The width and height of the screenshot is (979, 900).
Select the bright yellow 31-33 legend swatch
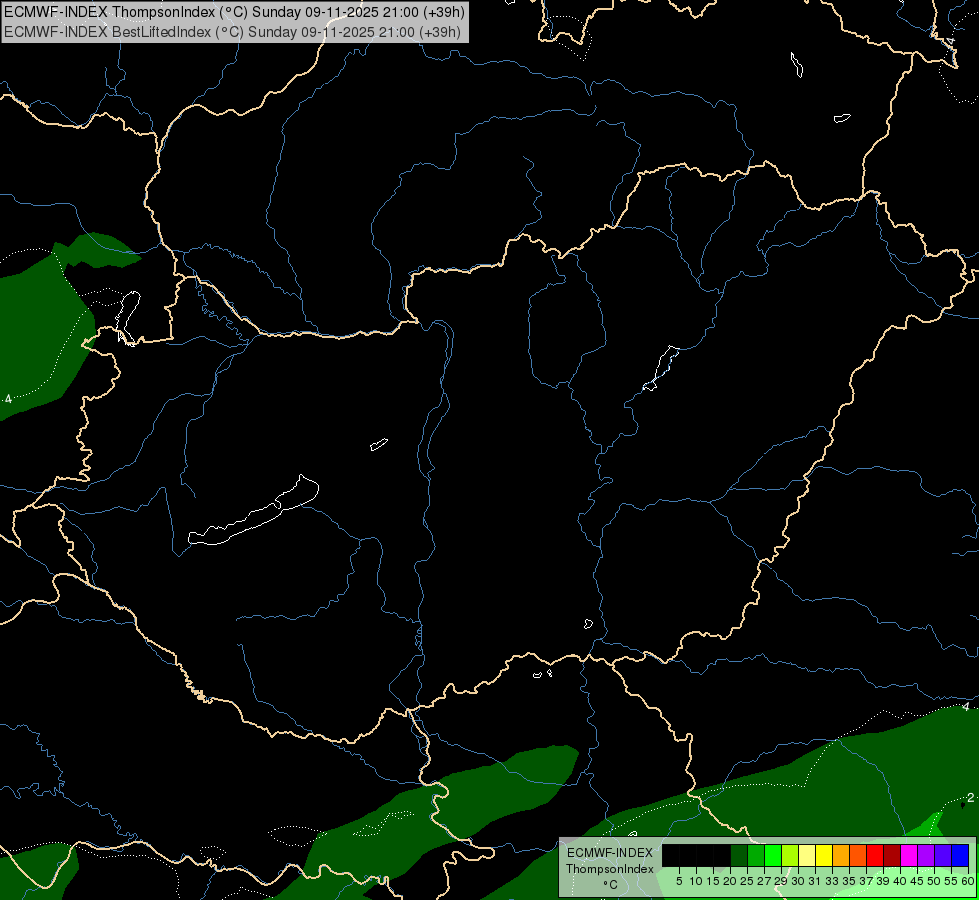[x=824, y=855]
